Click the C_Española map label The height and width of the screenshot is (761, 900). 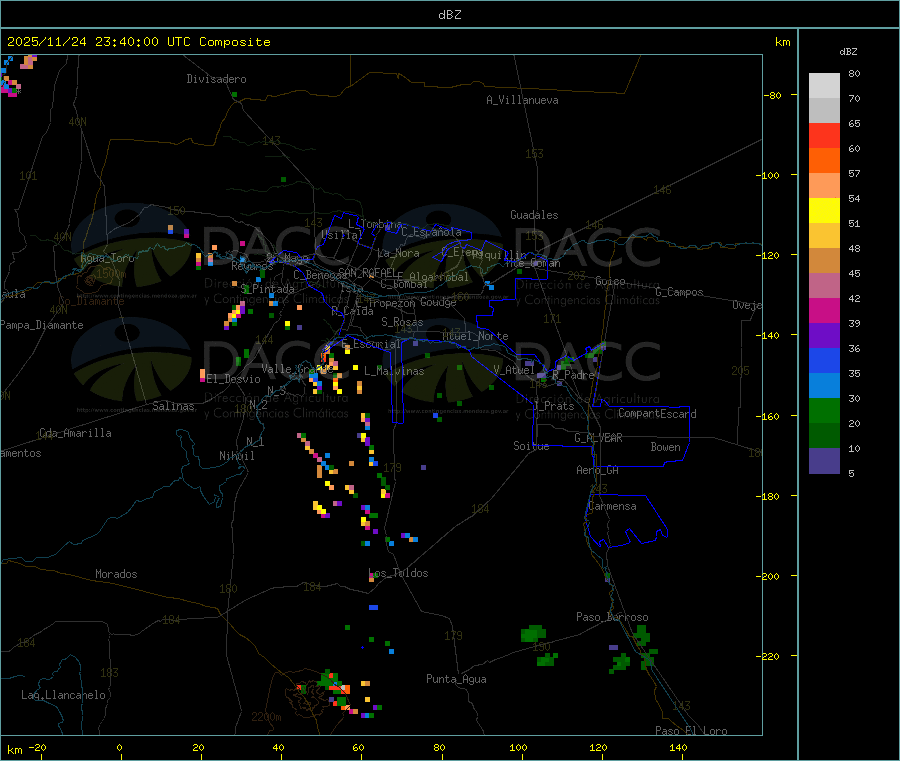point(432,232)
